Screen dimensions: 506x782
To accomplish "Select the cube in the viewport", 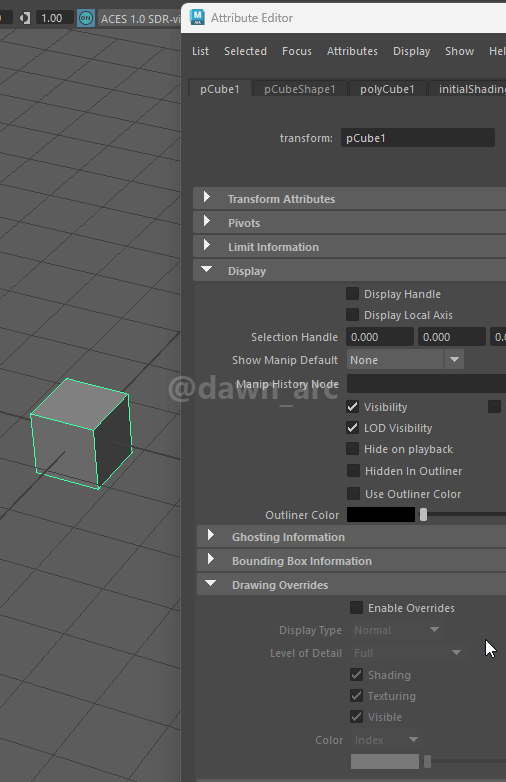I will pyautogui.click(x=81, y=433).
